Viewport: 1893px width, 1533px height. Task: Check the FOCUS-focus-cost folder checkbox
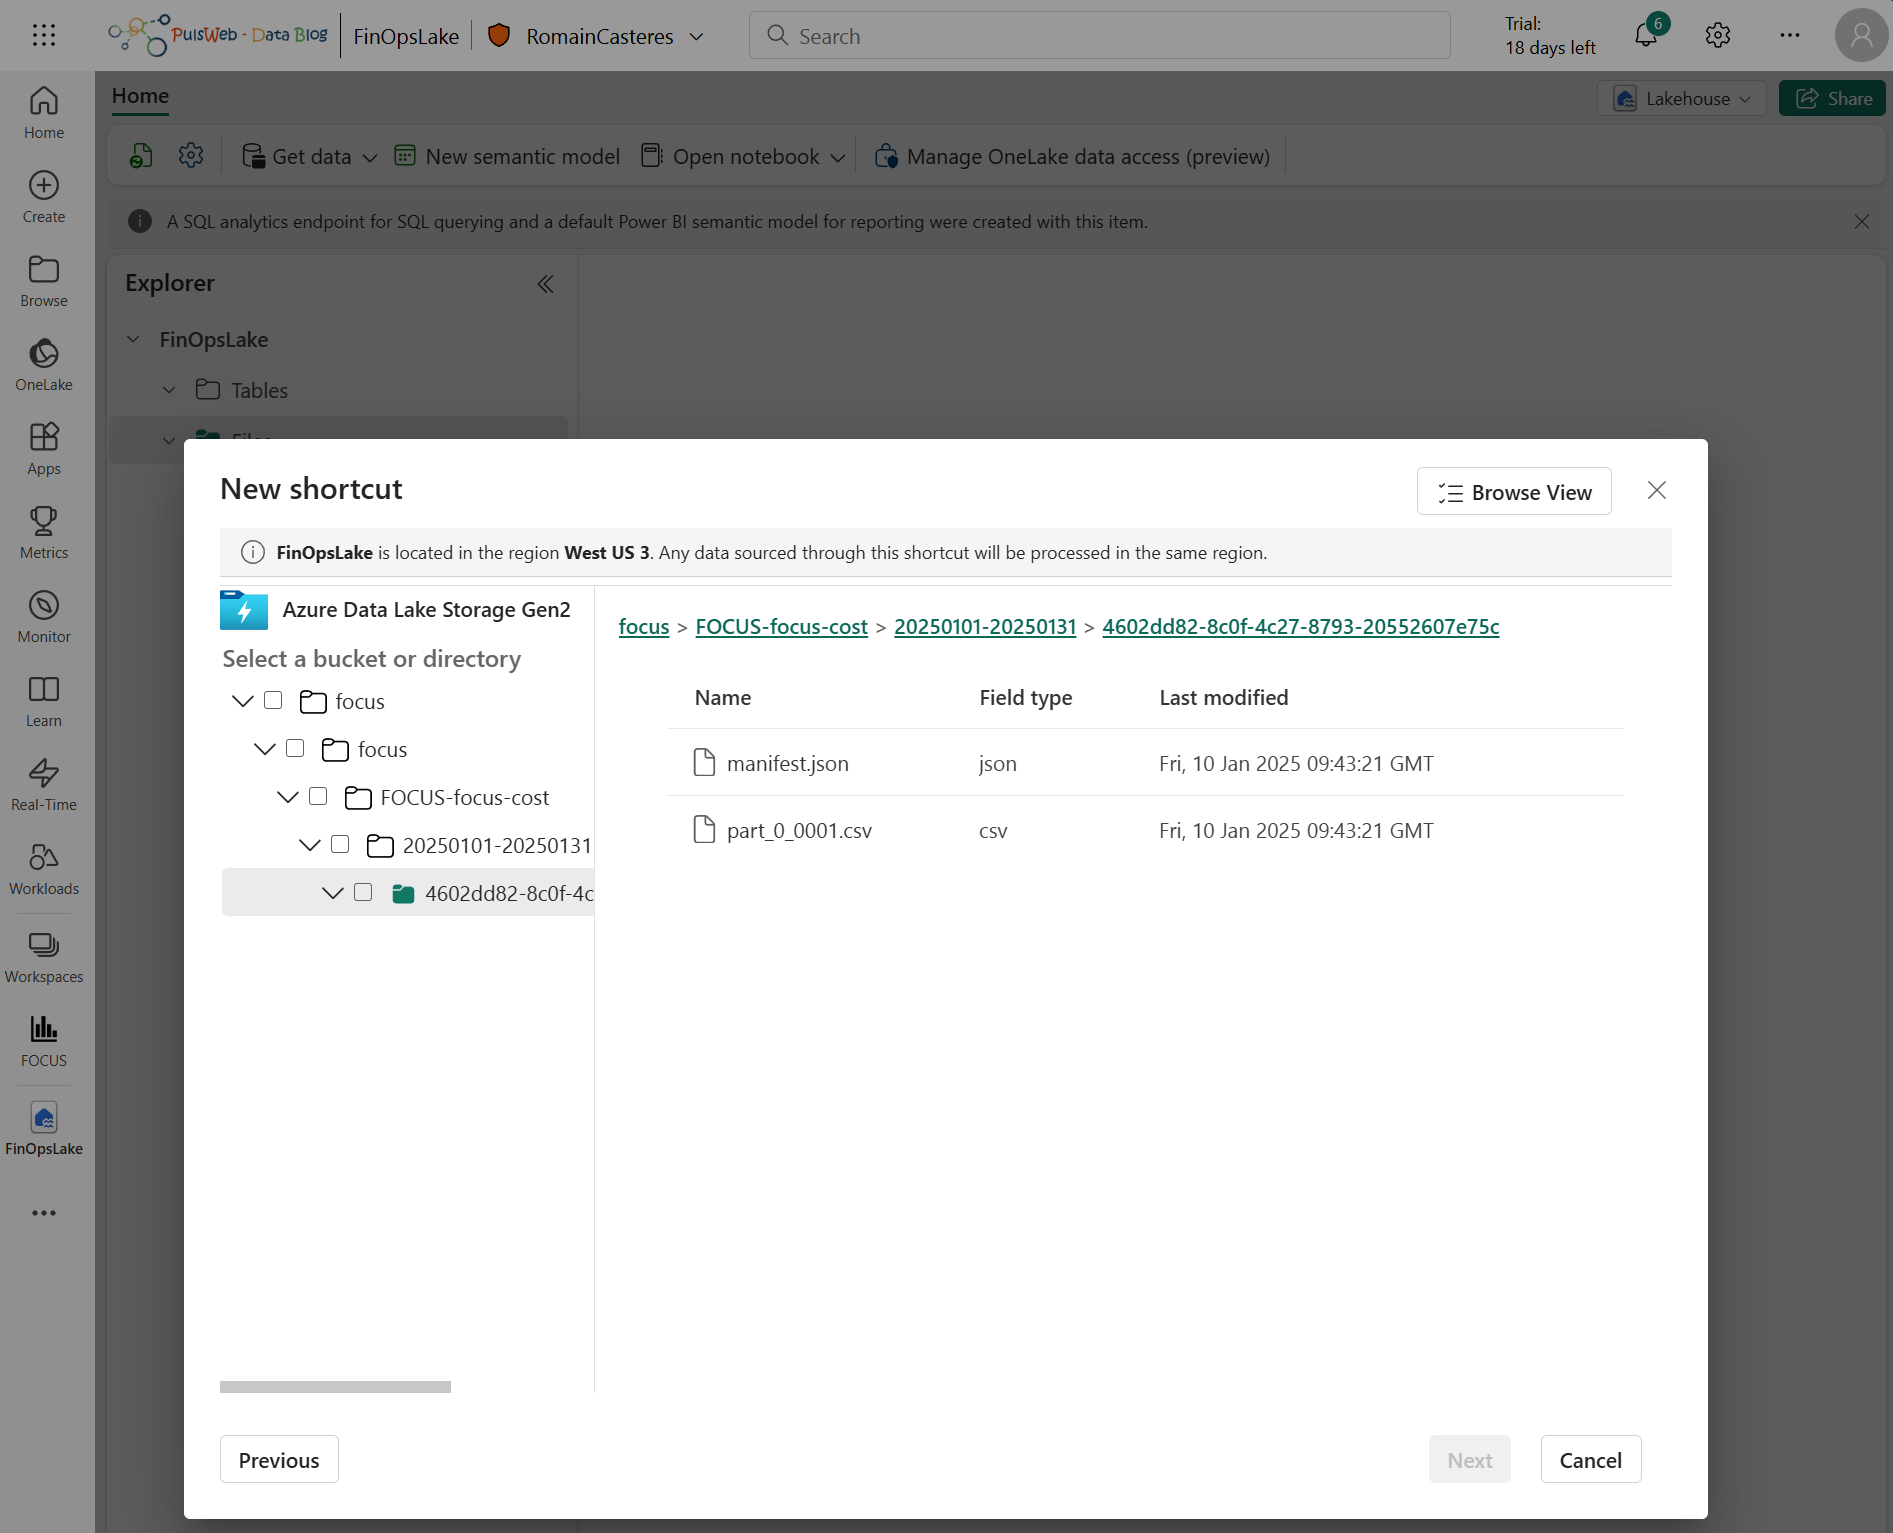coord(318,796)
